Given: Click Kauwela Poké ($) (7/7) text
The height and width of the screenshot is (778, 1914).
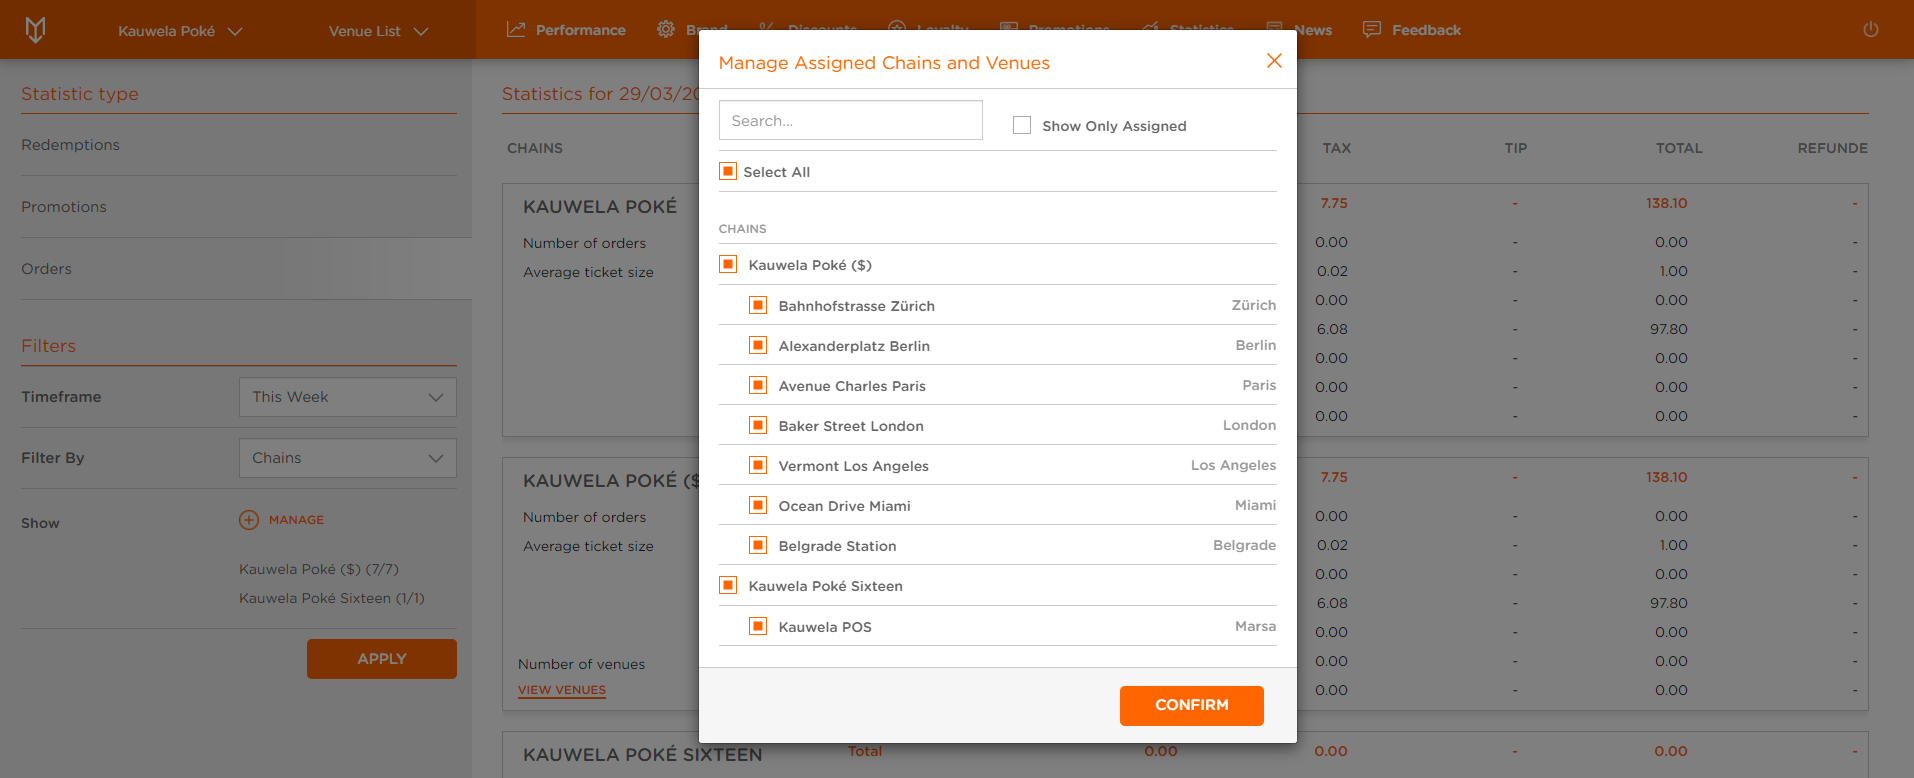Looking at the screenshot, I should (x=319, y=569).
